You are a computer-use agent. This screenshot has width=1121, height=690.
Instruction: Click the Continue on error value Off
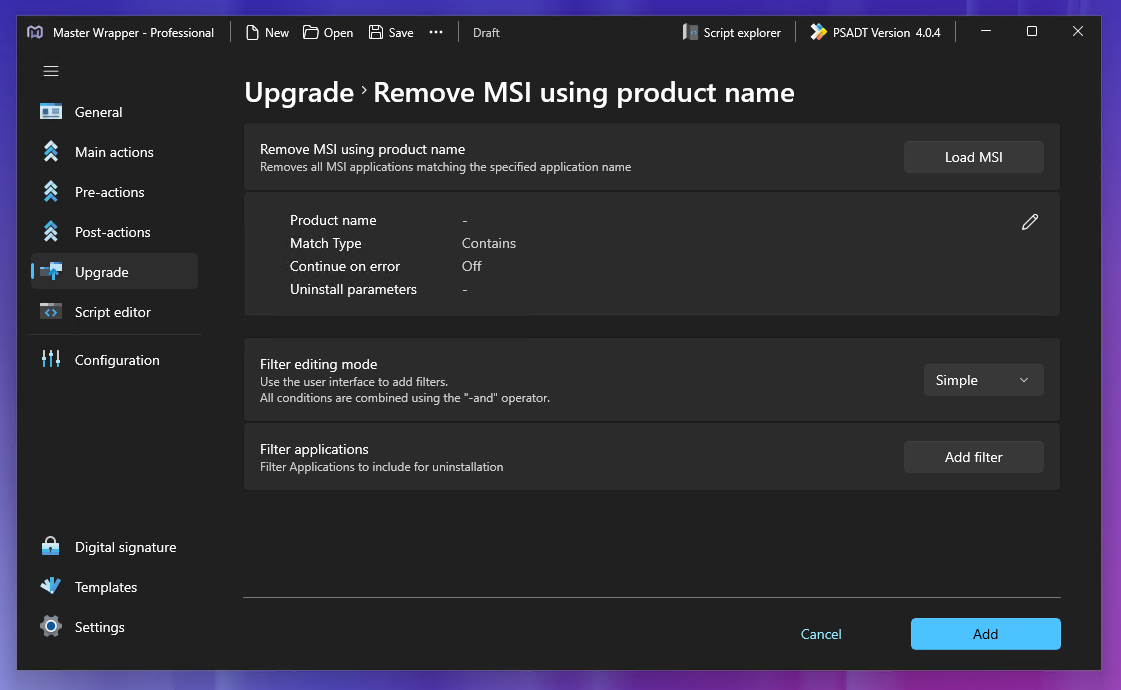(x=471, y=266)
